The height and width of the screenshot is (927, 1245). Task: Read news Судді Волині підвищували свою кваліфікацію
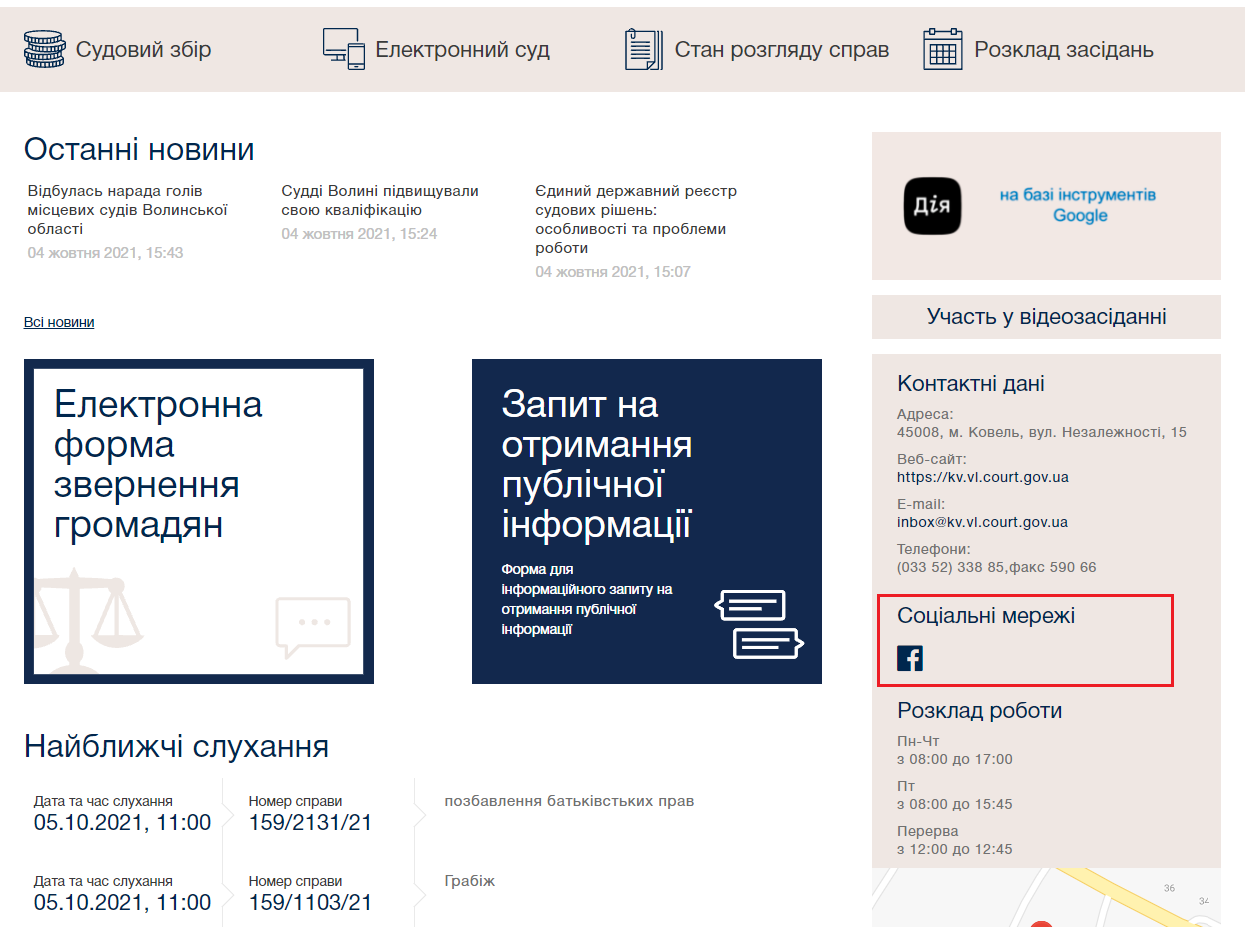click(x=380, y=200)
